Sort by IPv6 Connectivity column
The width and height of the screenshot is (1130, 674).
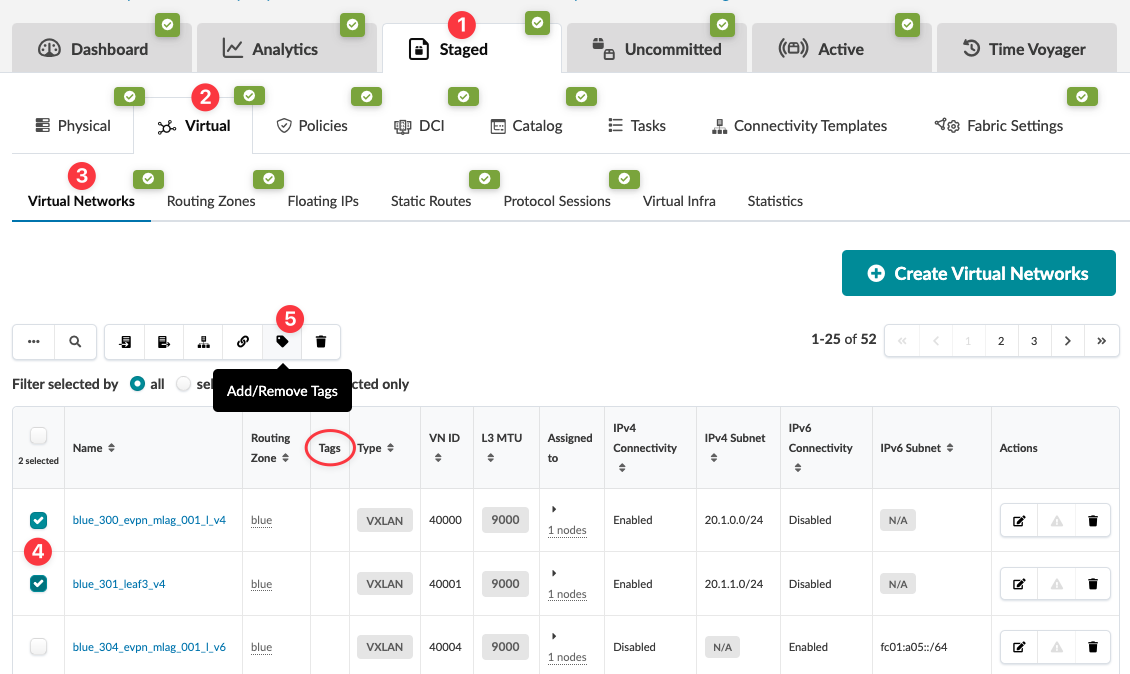point(798,468)
